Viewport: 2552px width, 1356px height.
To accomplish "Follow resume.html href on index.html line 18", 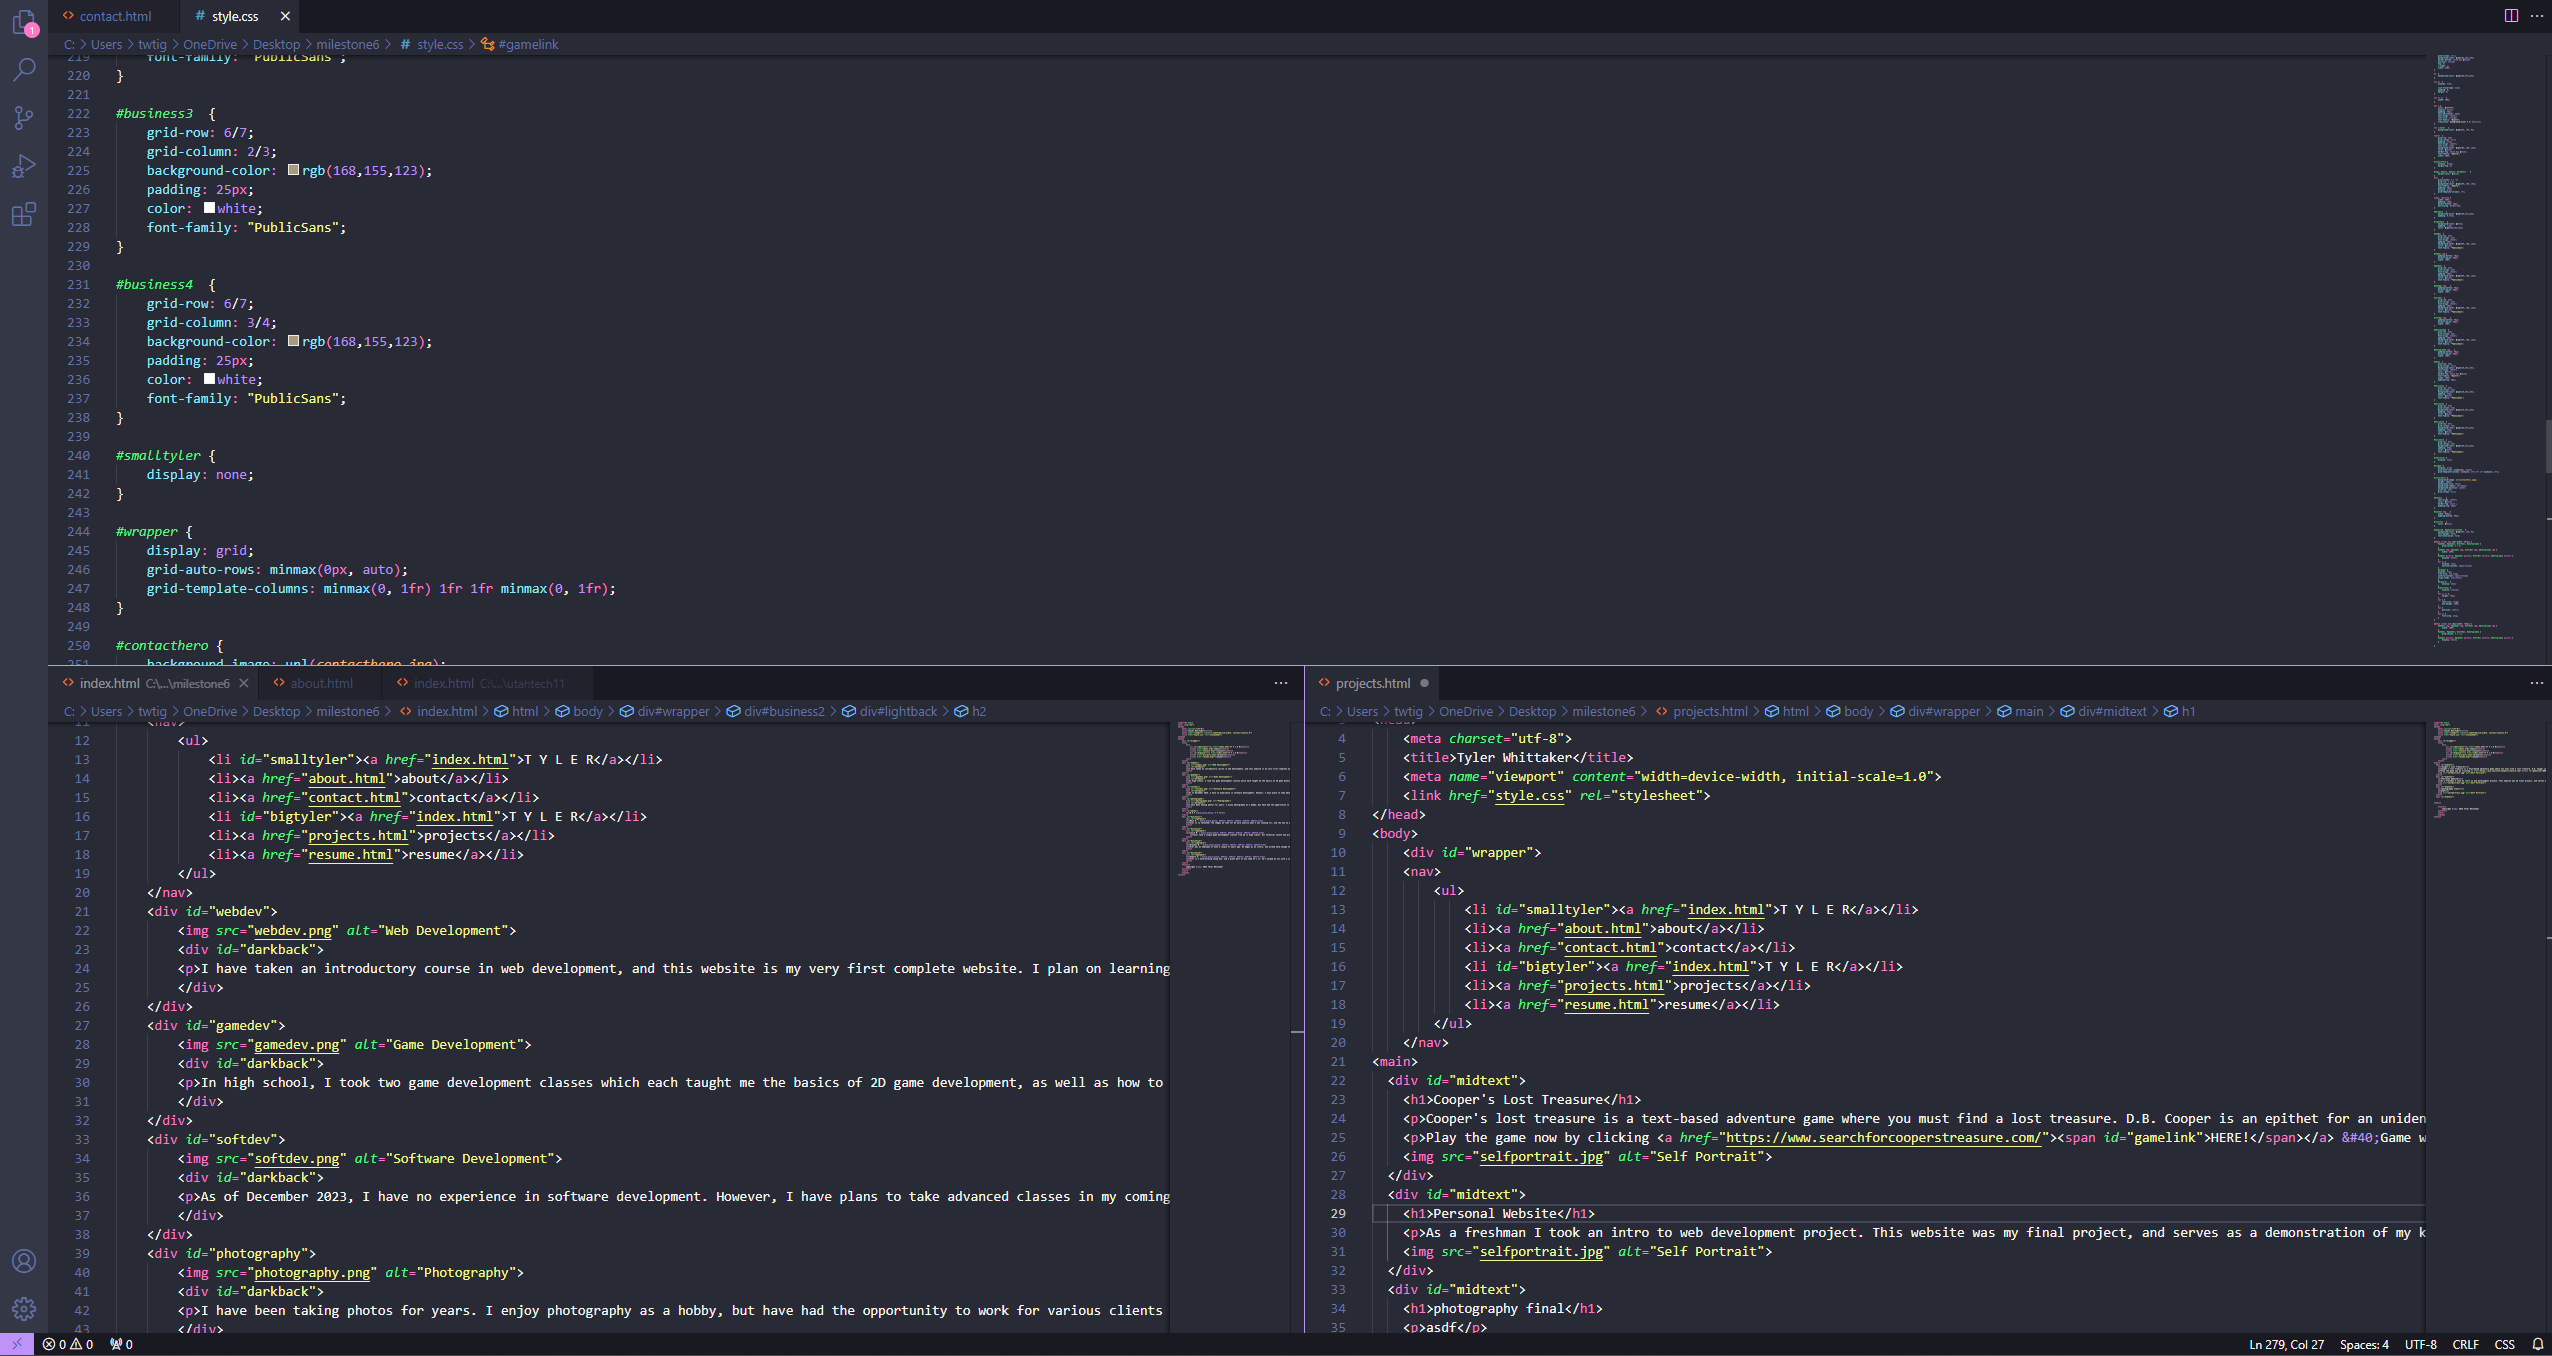I will pyautogui.click(x=350, y=854).
